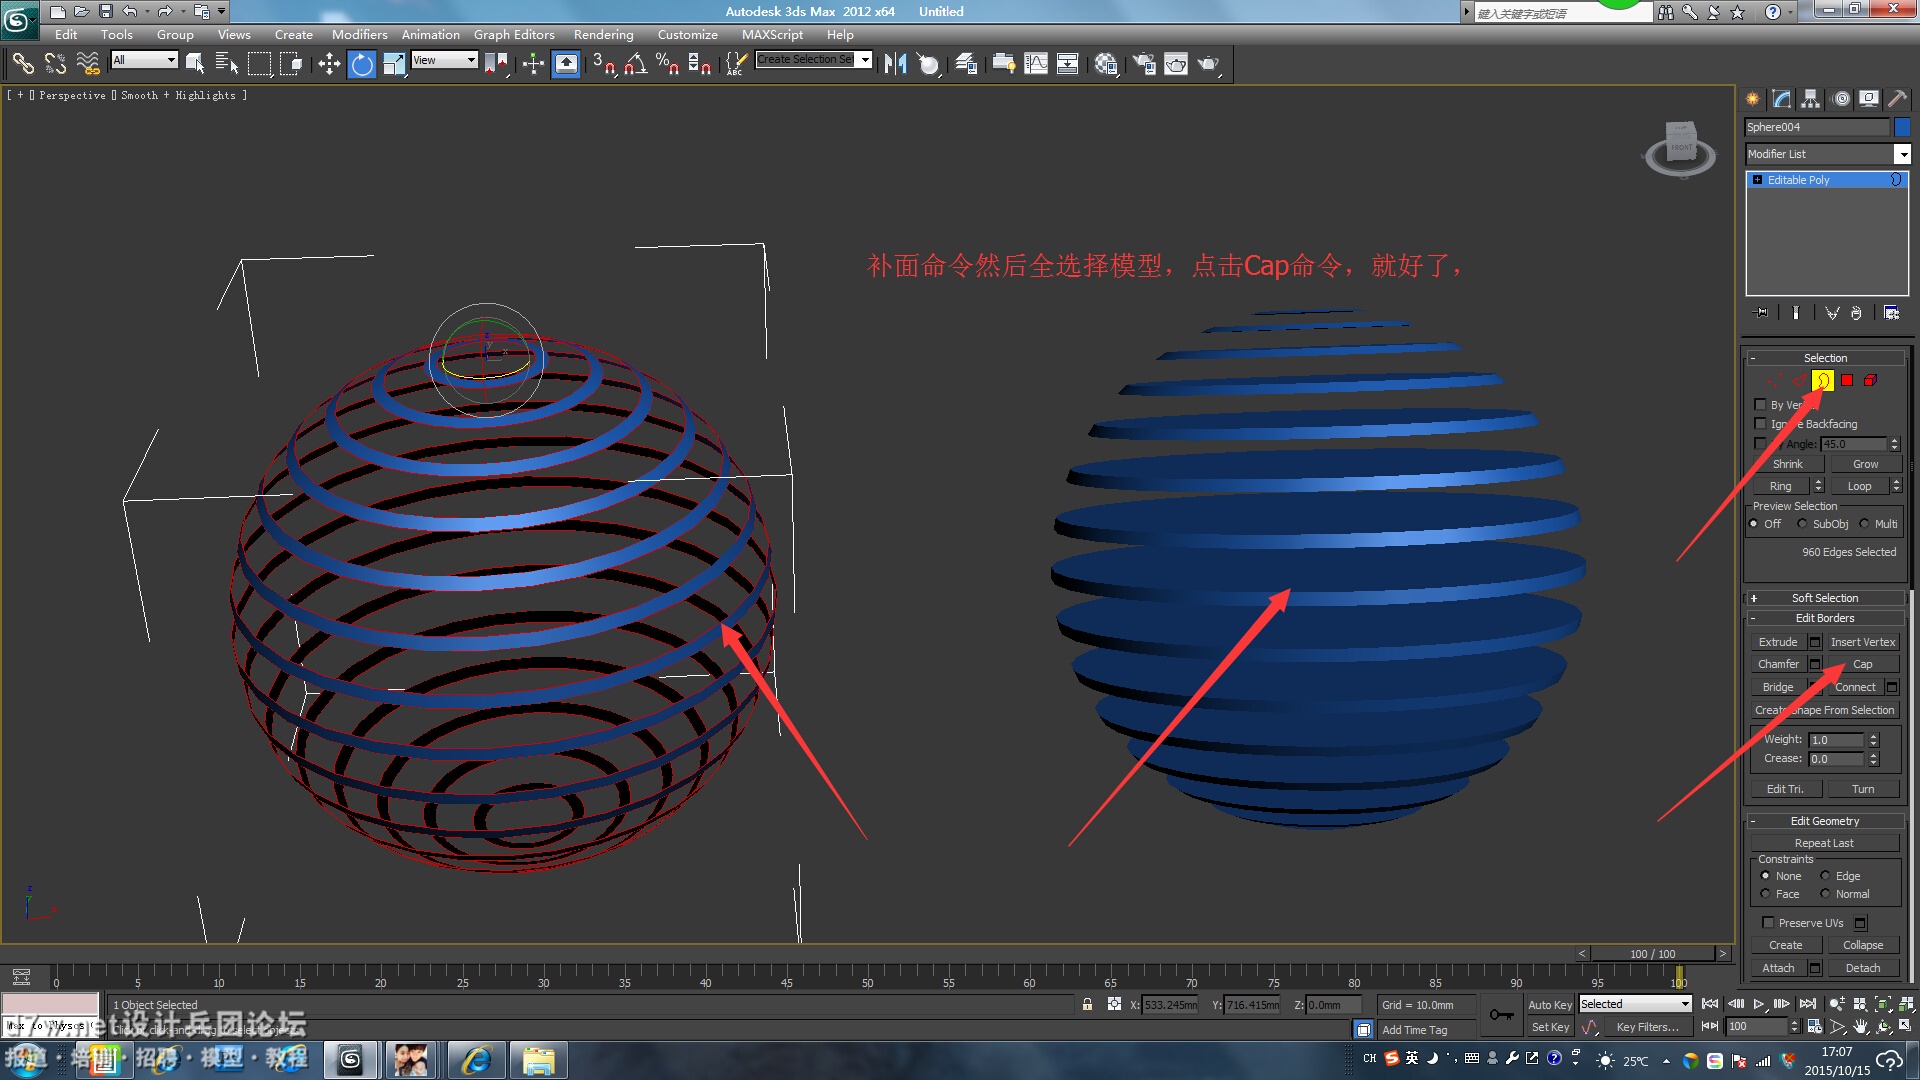The image size is (1920, 1080).
Task: Collapse the Edit Borders rollout
Action: pos(1825,617)
